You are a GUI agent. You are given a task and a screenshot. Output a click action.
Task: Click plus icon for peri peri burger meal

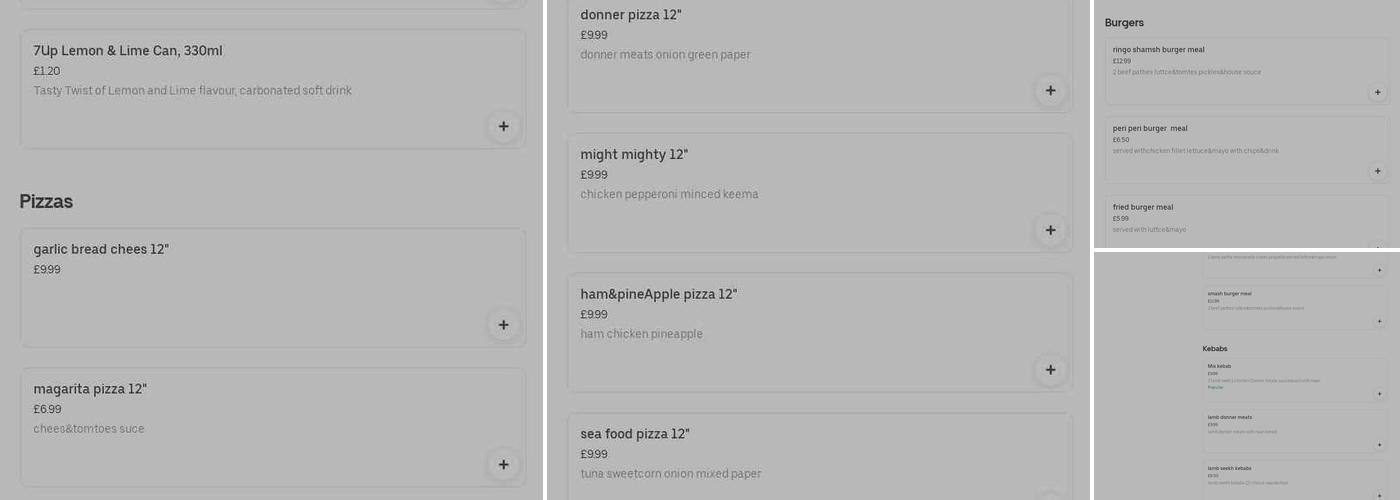tap(1377, 171)
